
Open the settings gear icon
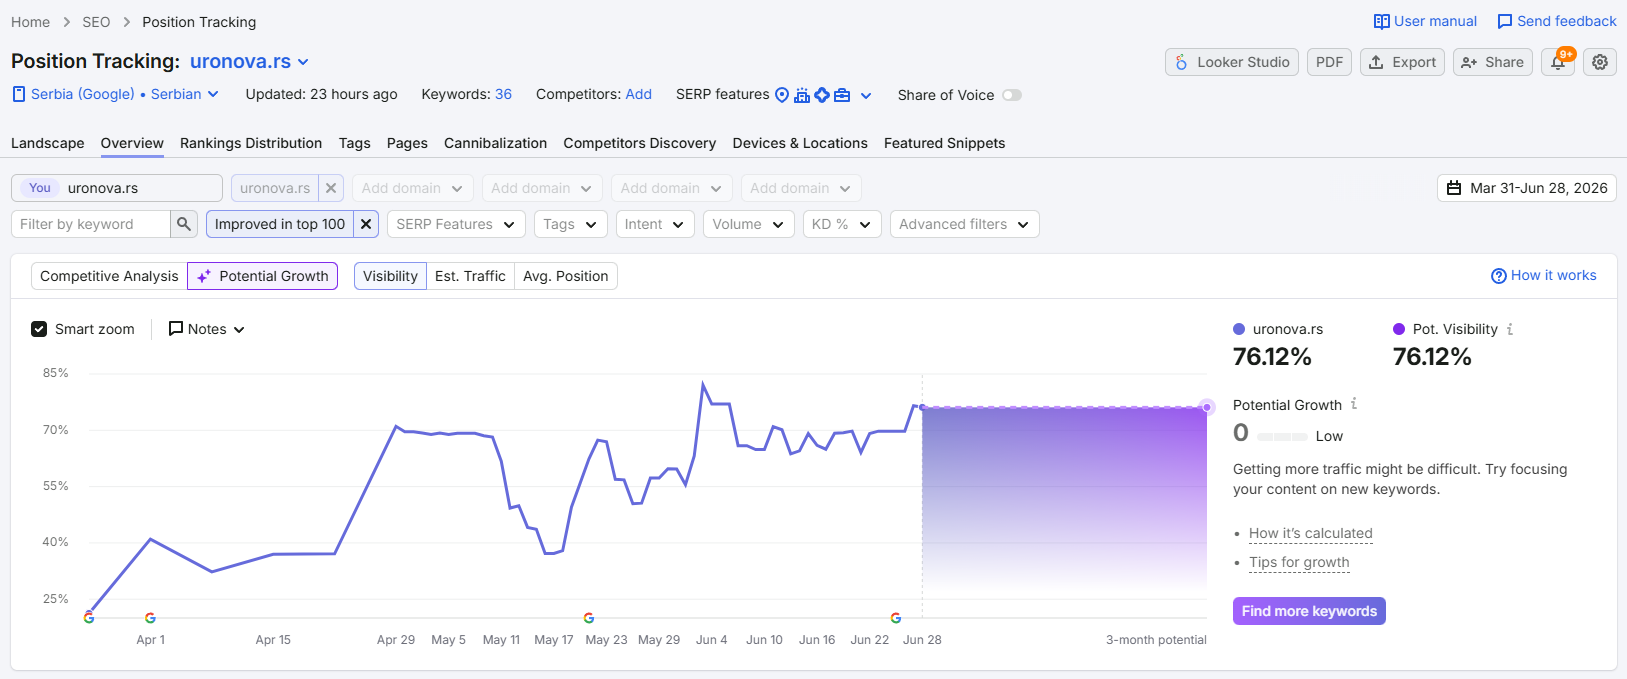pyautogui.click(x=1600, y=62)
